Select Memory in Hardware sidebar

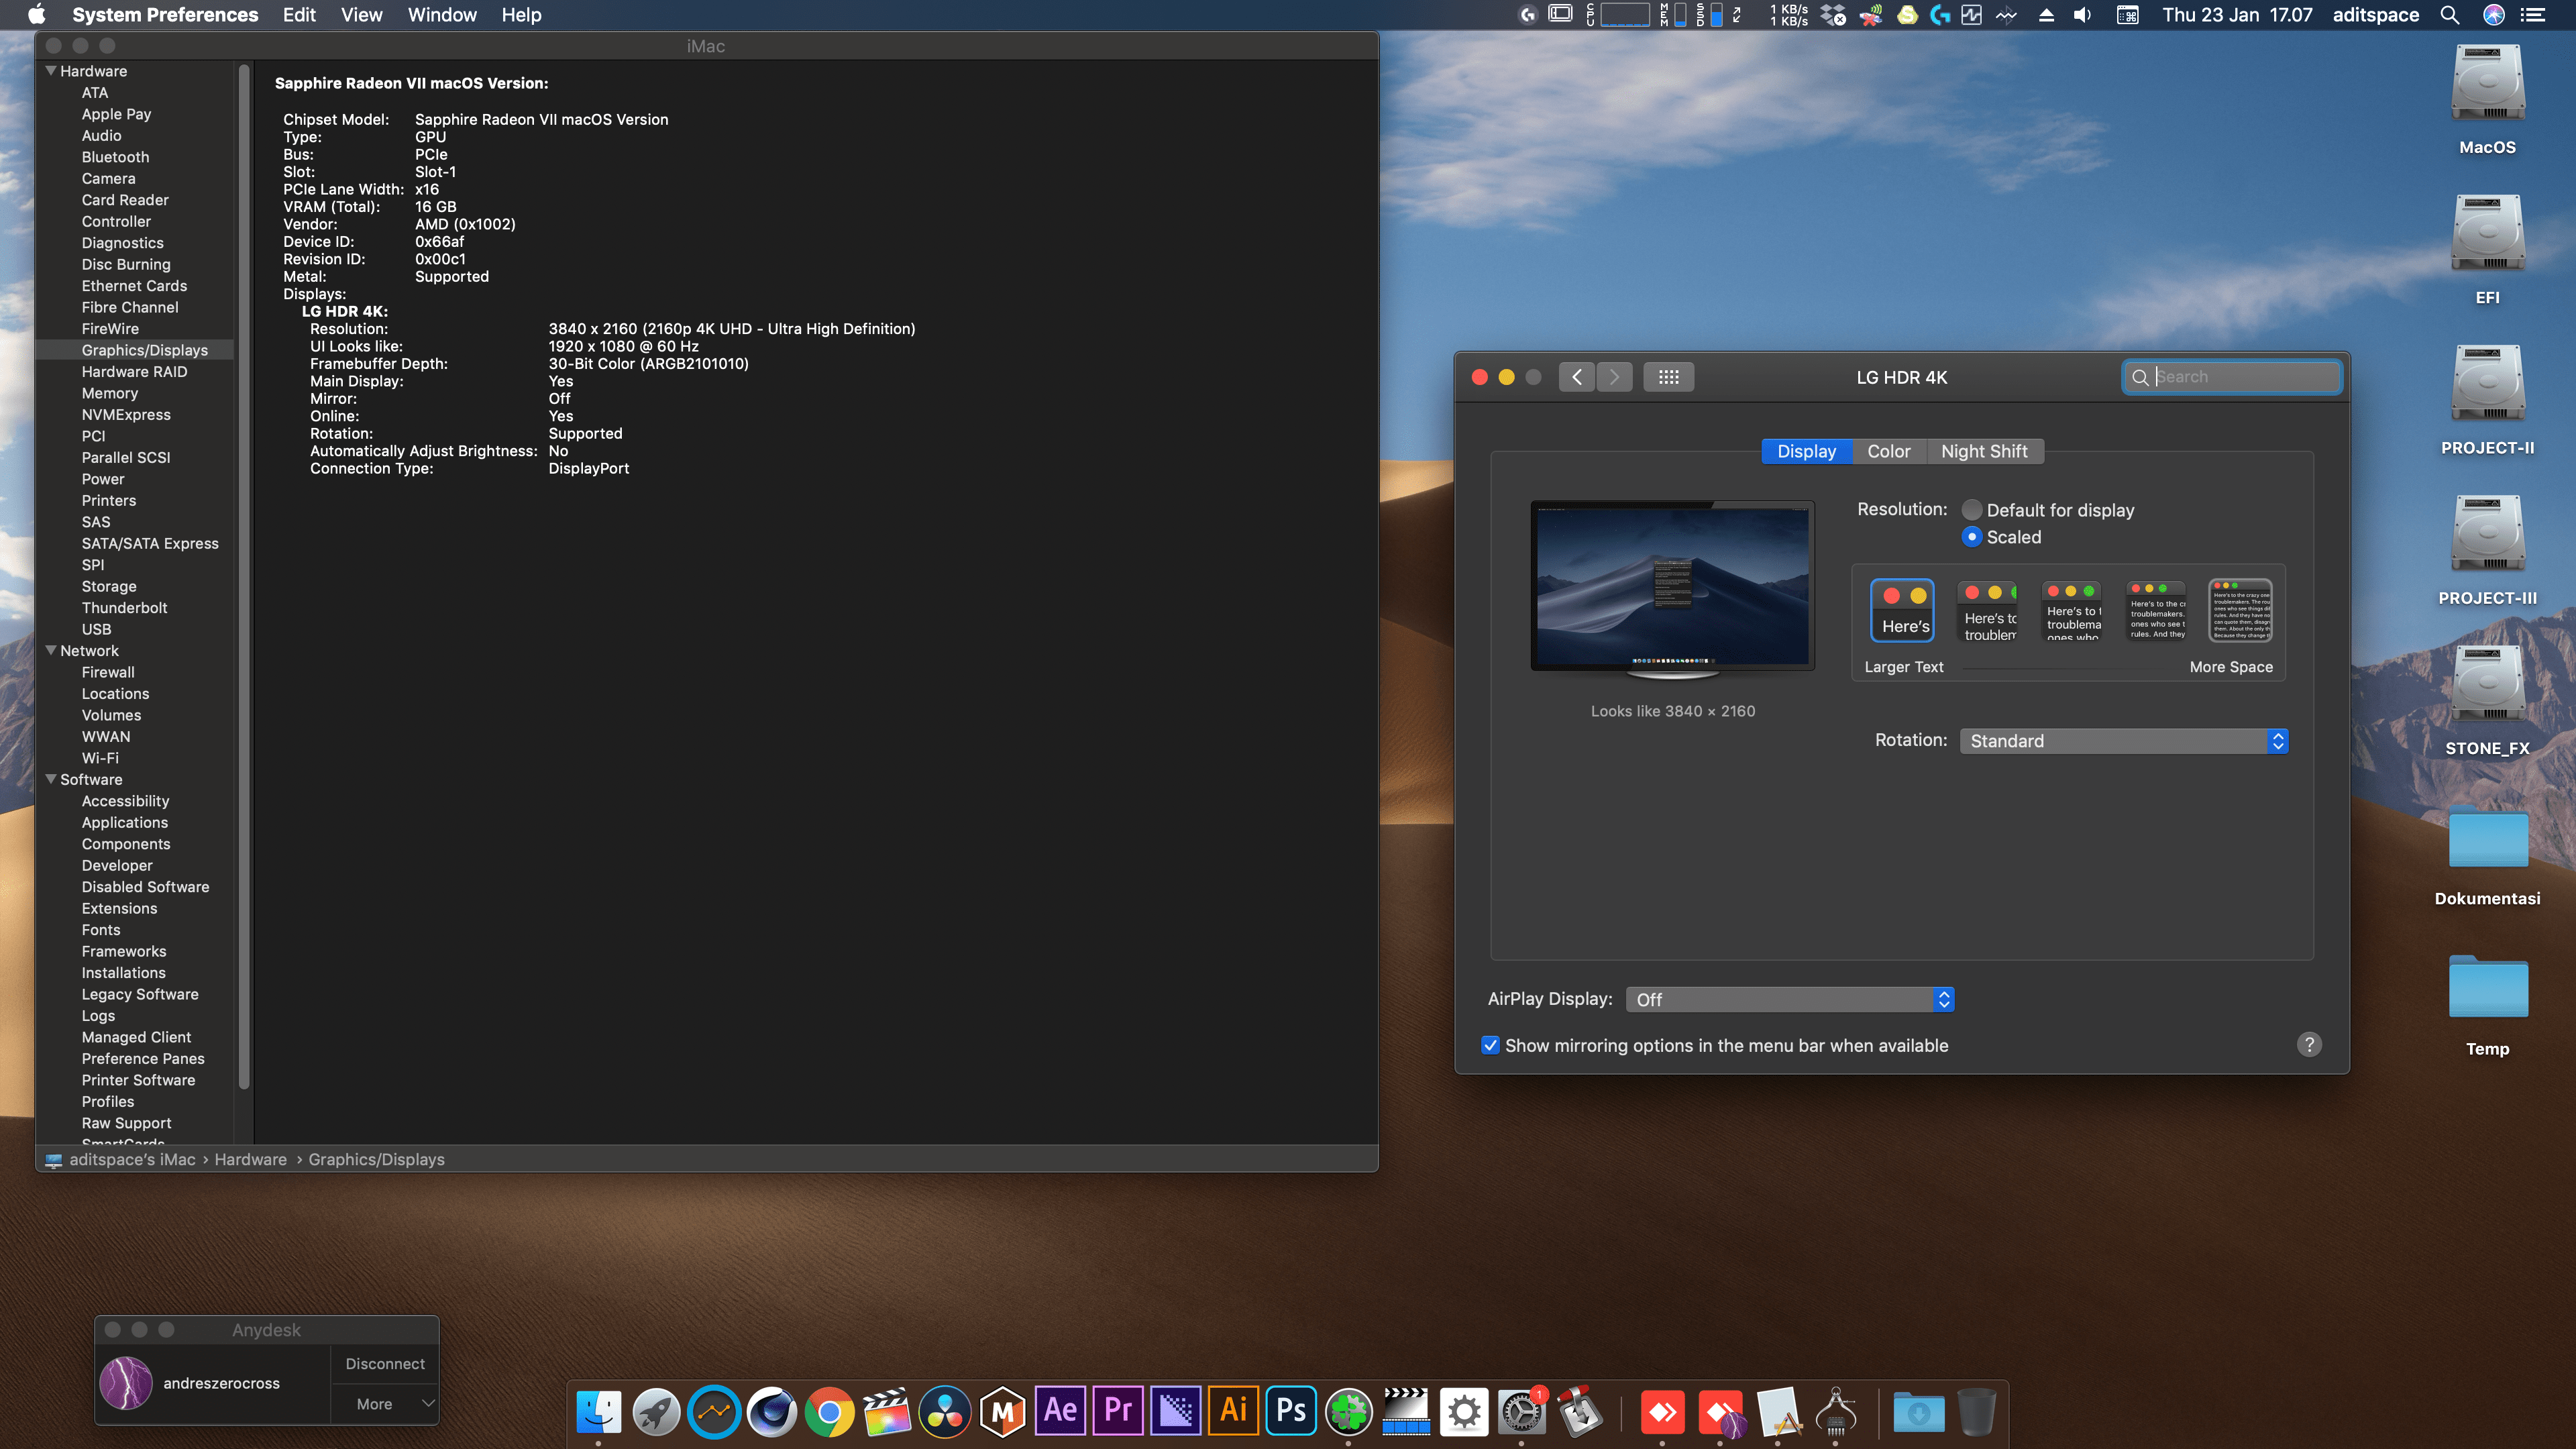pos(109,393)
